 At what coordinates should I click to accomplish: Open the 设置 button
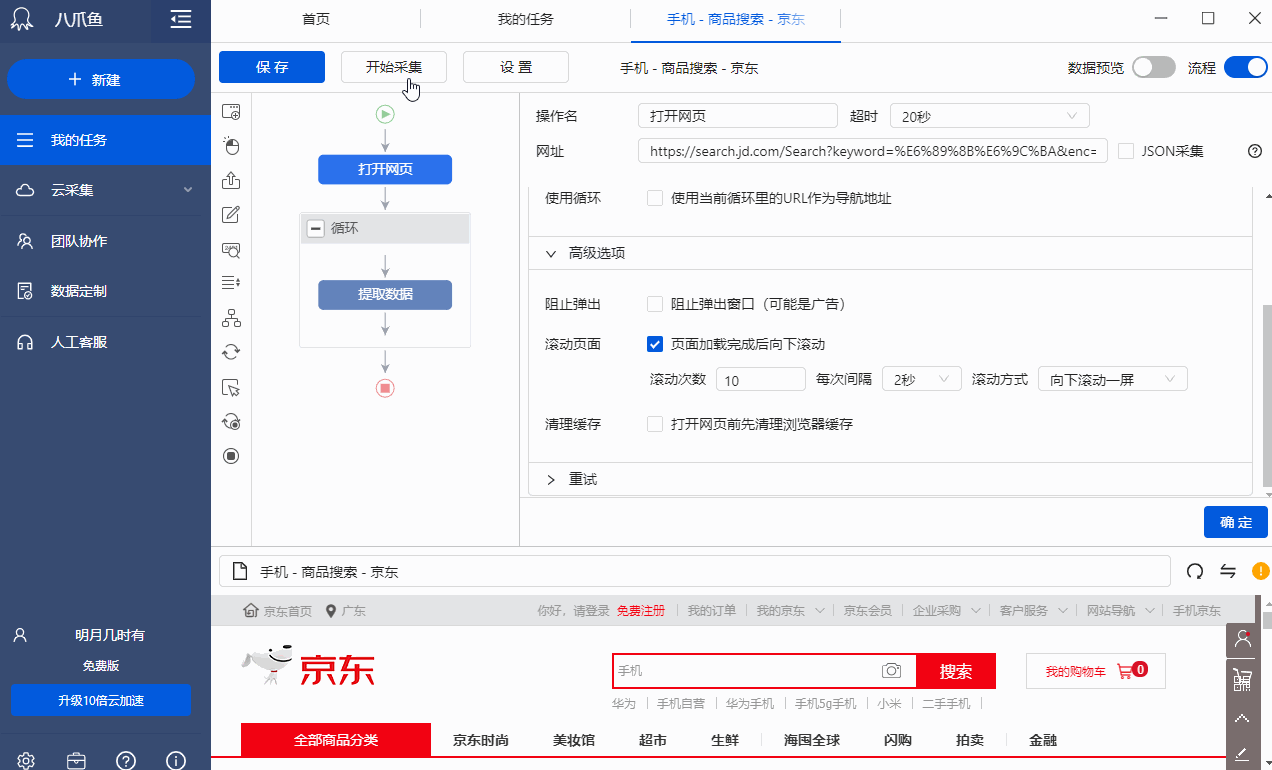point(516,67)
